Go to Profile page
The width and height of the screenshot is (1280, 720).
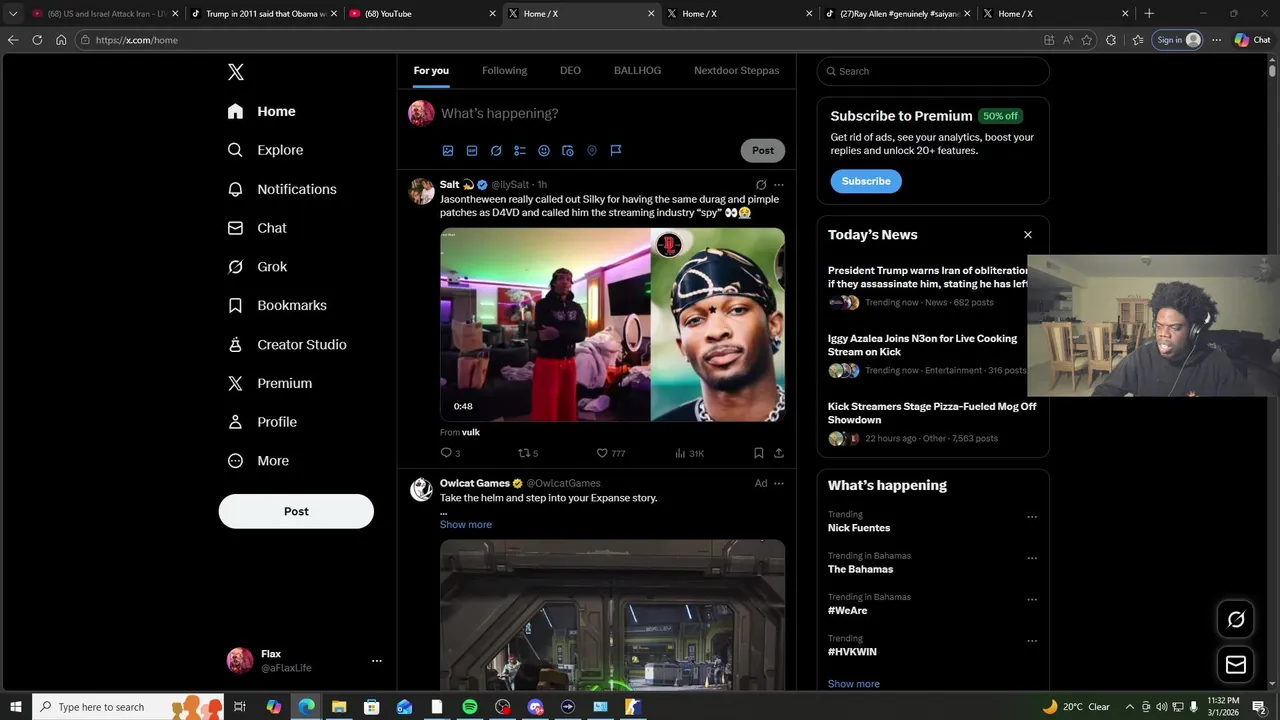[262, 422]
